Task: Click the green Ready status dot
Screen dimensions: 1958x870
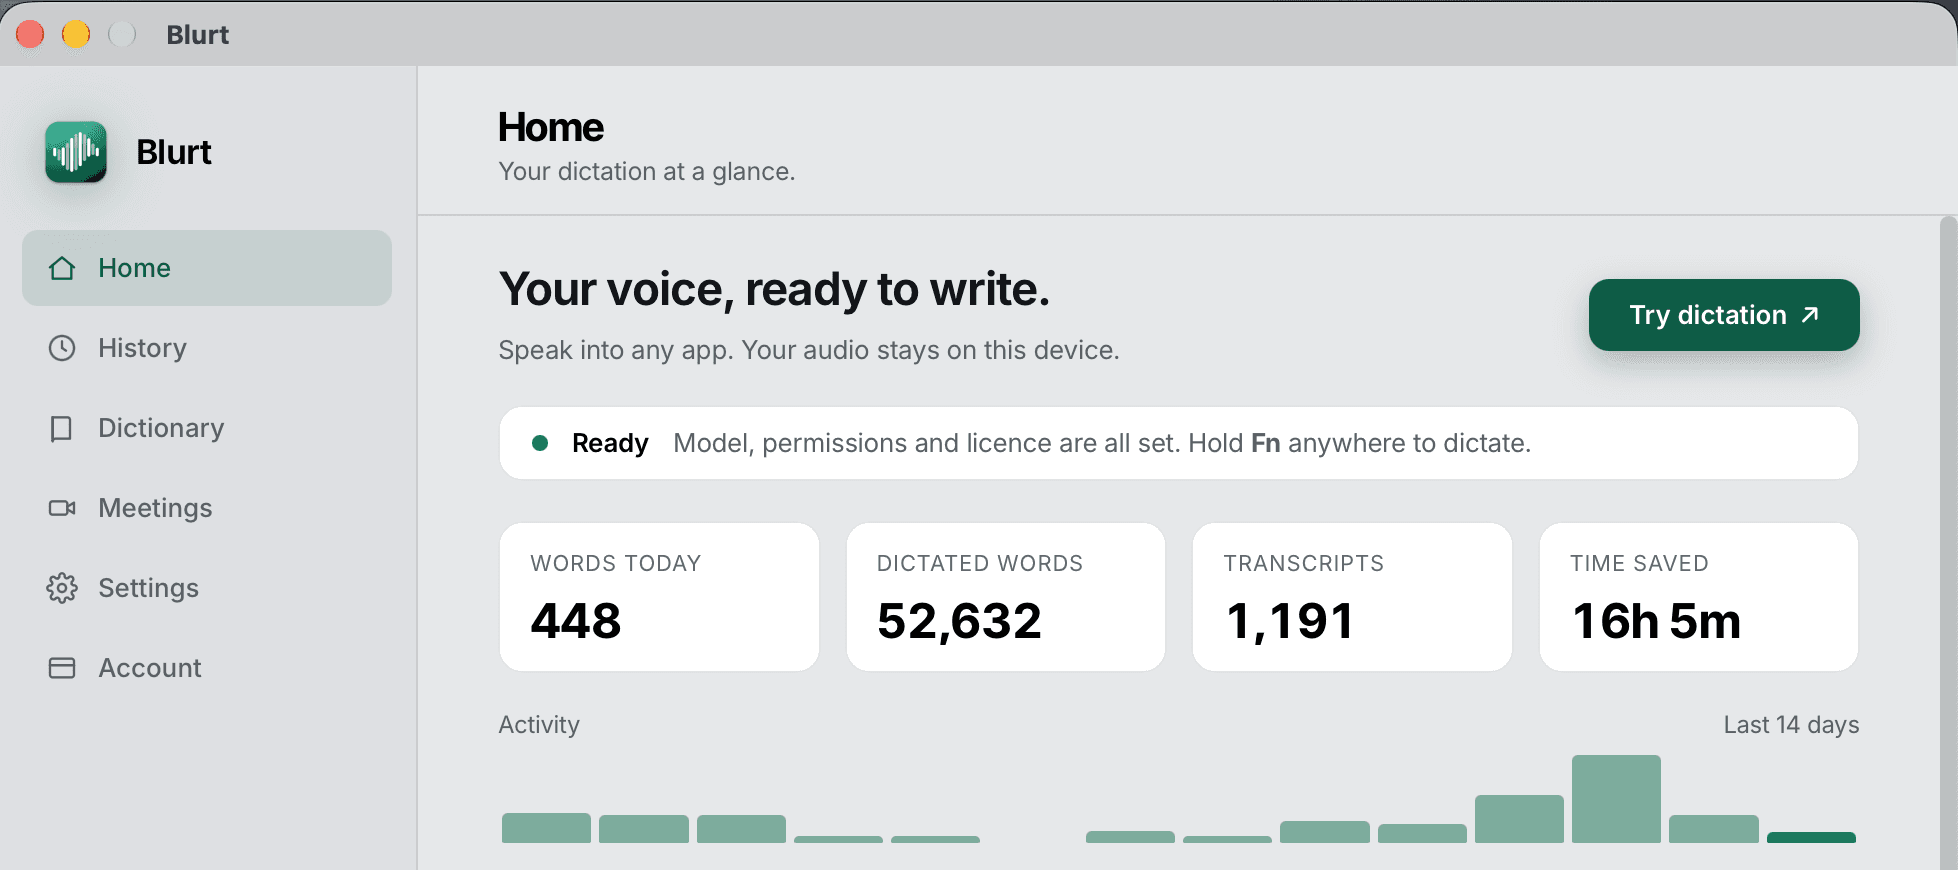Action: (540, 443)
